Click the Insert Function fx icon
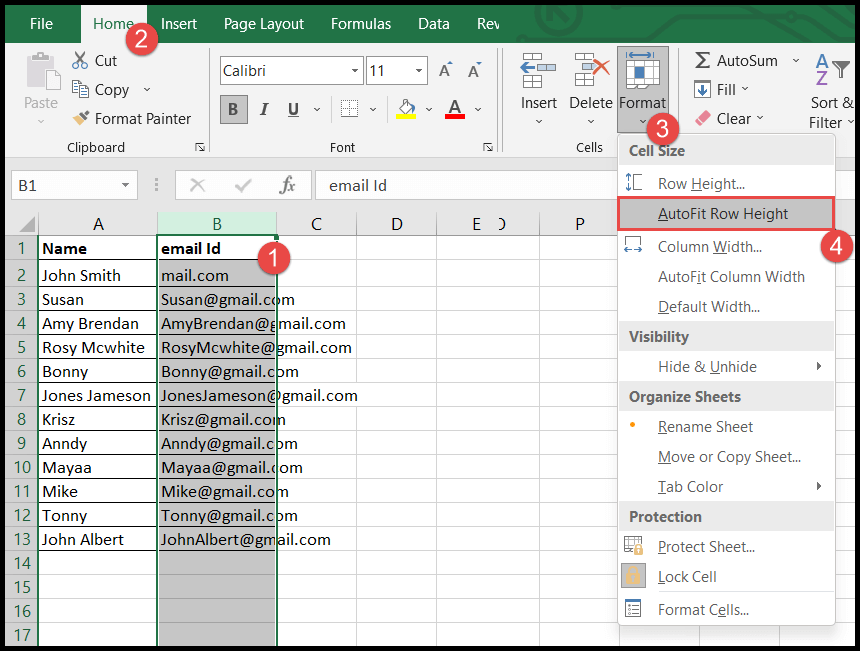The width and height of the screenshot is (860, 651). 287,185
